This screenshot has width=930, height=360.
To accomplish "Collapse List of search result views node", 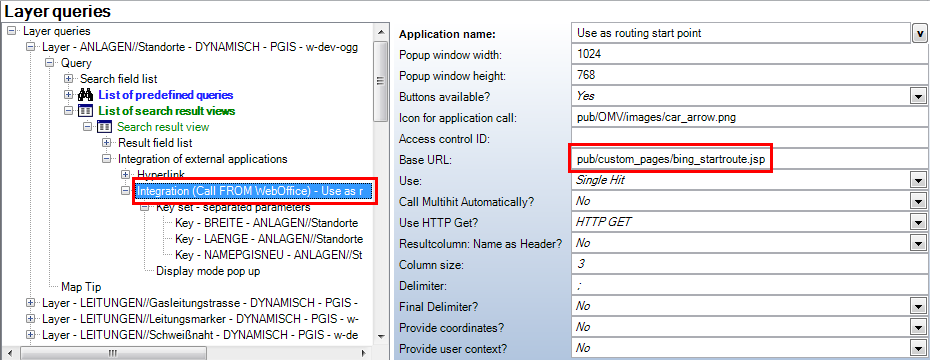I will pos(68,110).
